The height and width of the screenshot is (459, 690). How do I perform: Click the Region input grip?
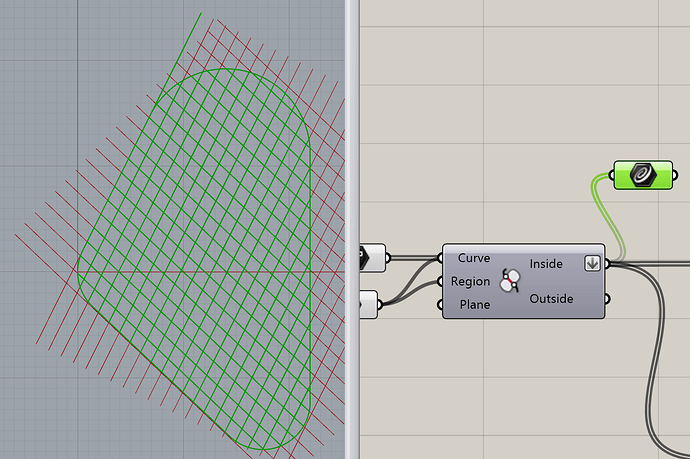[440, 281]
